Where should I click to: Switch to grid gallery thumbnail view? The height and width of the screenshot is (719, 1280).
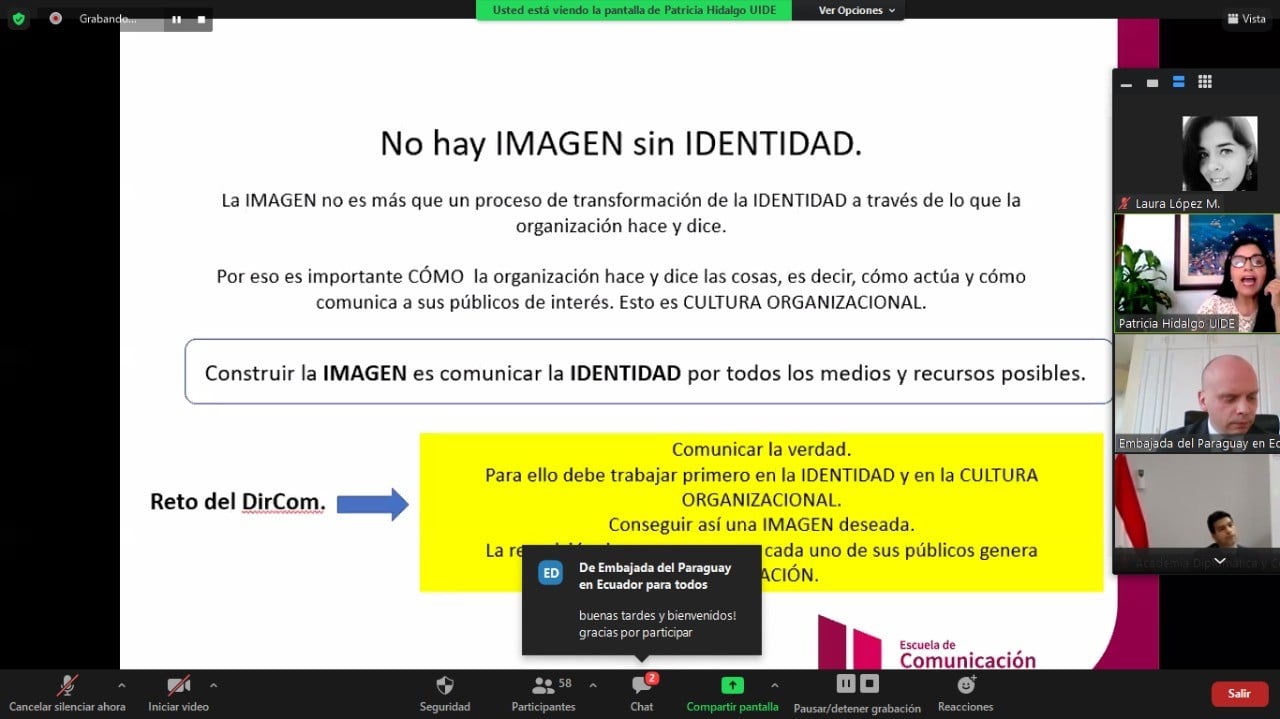pyautogui.click(x=1205, y=82)
